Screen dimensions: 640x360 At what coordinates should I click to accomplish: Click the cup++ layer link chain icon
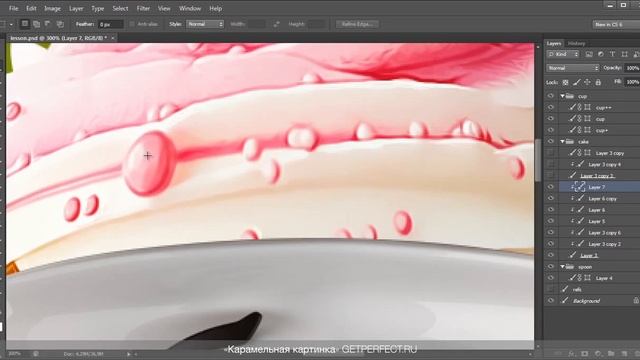[x=580, y=107]
